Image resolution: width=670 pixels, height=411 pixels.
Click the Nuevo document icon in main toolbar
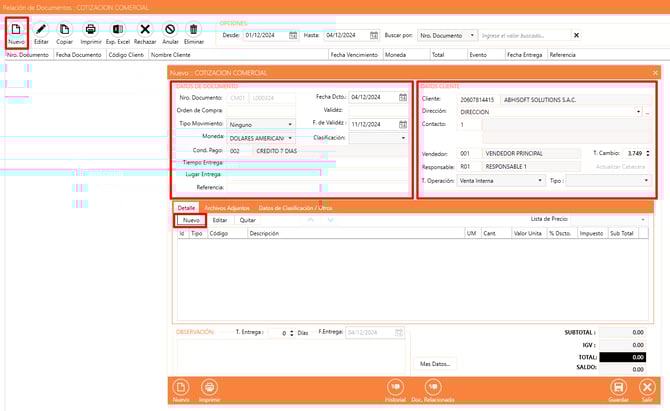(x=16, y=29)
